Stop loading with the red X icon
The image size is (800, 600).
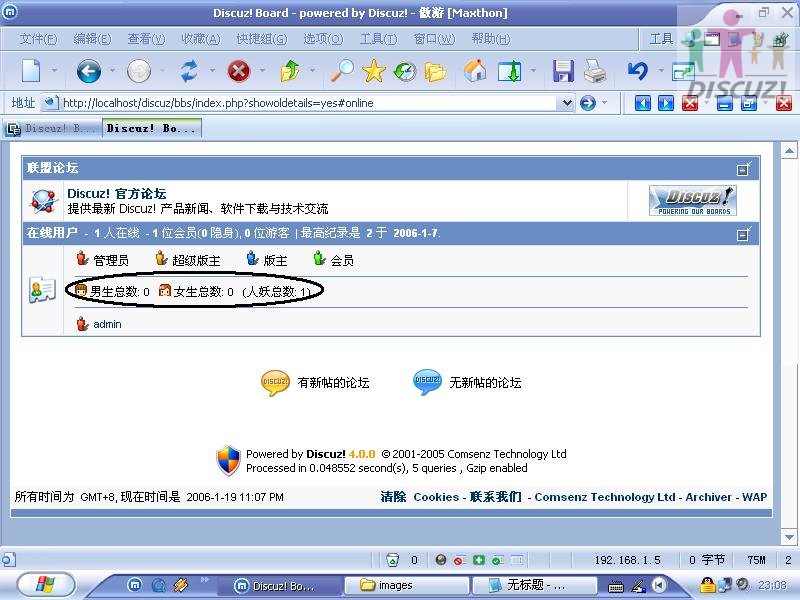click(239, 71)
